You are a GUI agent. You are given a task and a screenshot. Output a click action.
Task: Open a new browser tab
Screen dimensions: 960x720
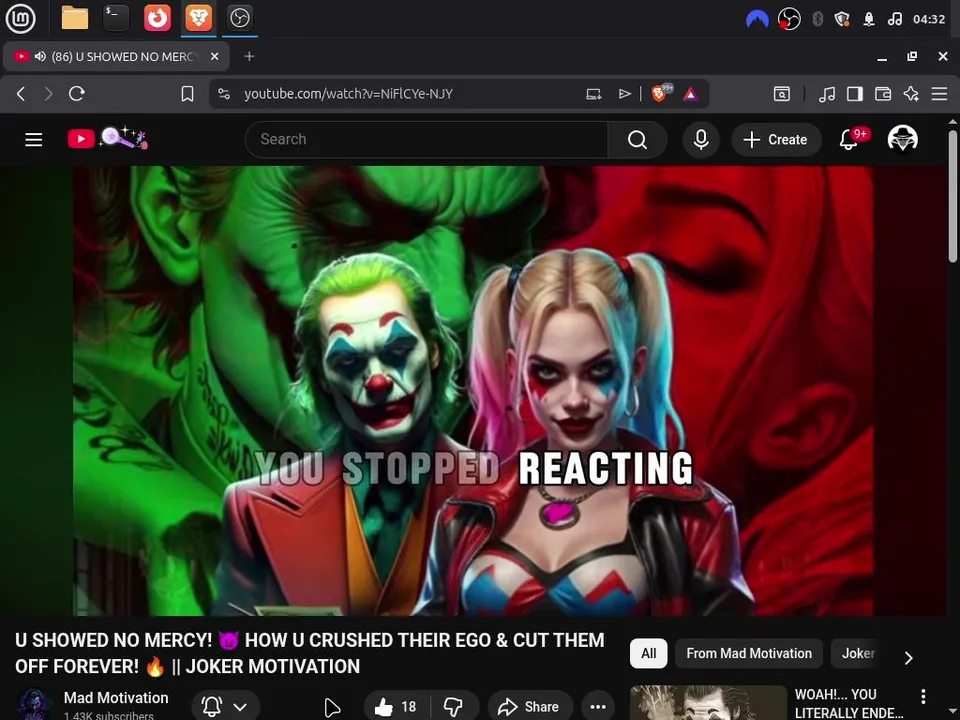tap(249, 56)
